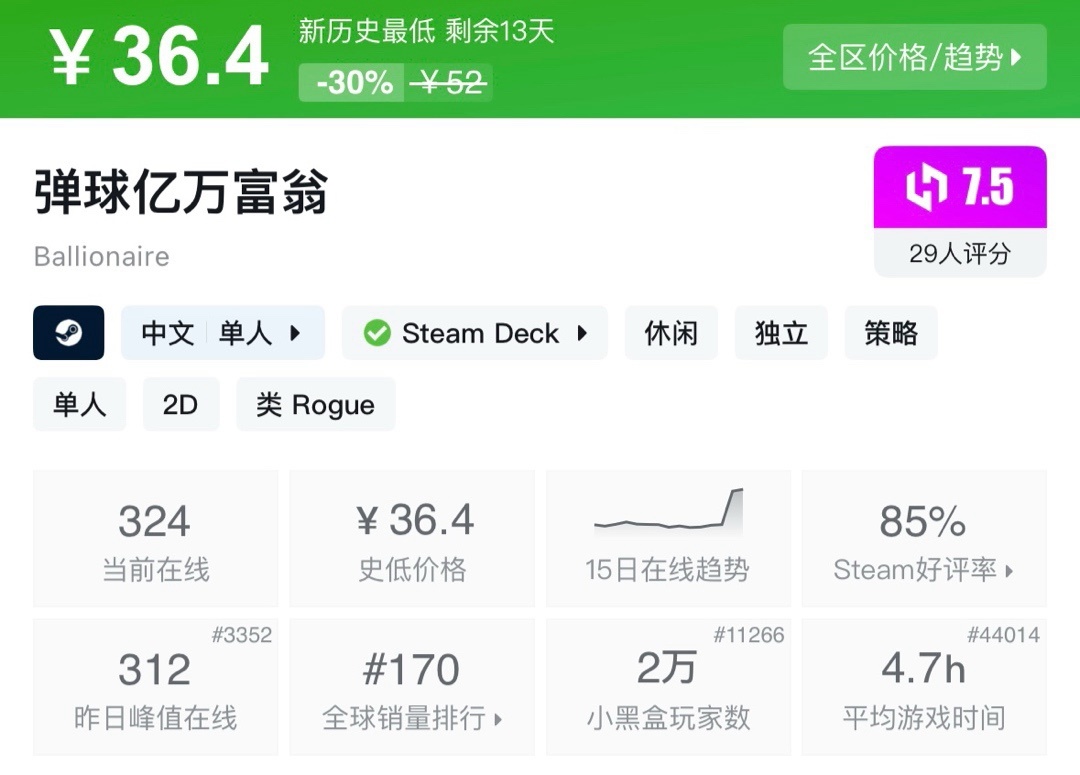Viewport: 1080px width, 775px height.
Task: Click the Steam platform icon
Action: [68, 333]
